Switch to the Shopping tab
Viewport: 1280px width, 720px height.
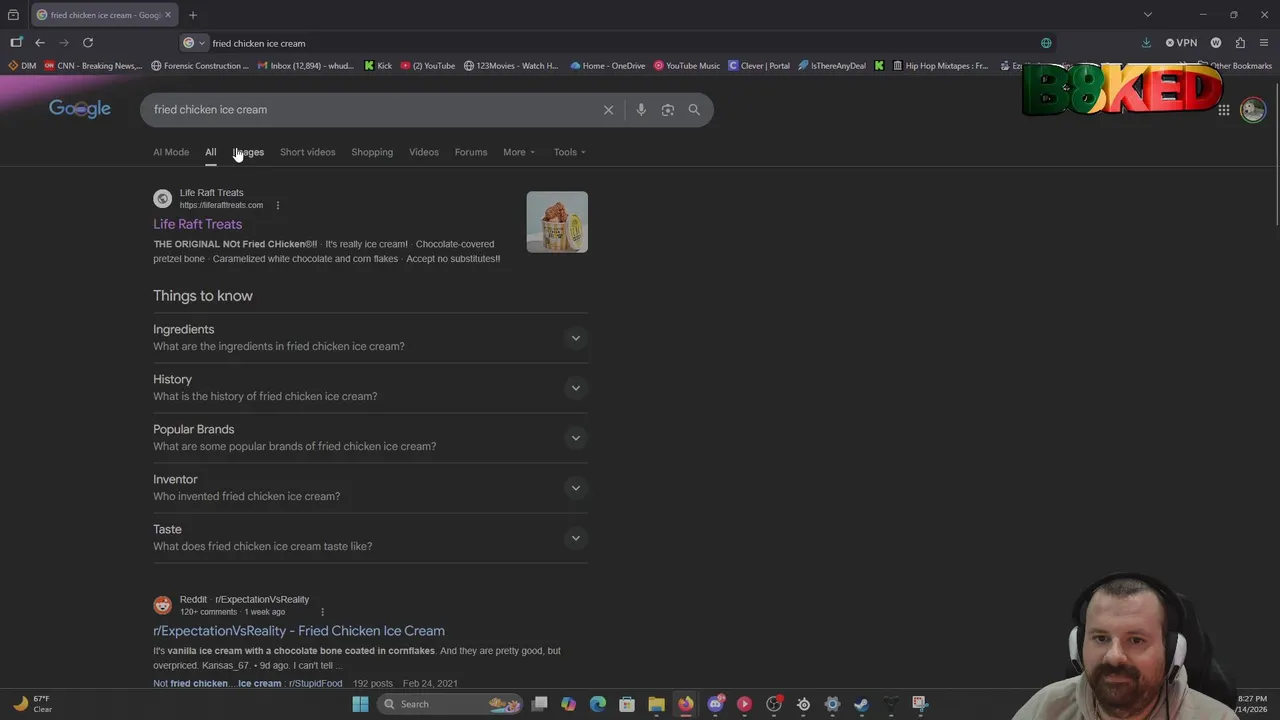coord(372,152)
